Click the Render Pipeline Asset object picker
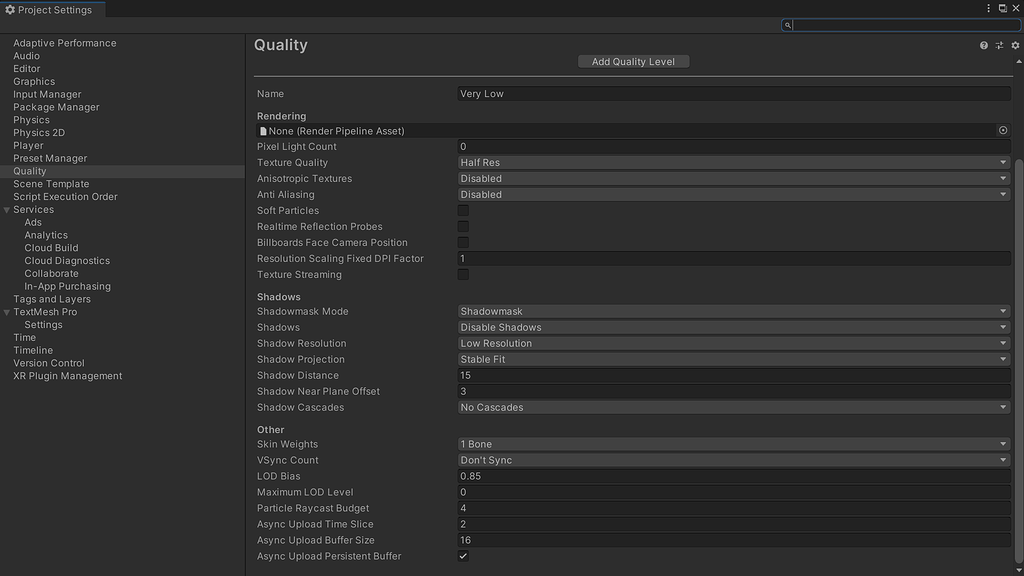Image resolution: width=1024 pixels, height=576 pixels. coord(1003,131)
